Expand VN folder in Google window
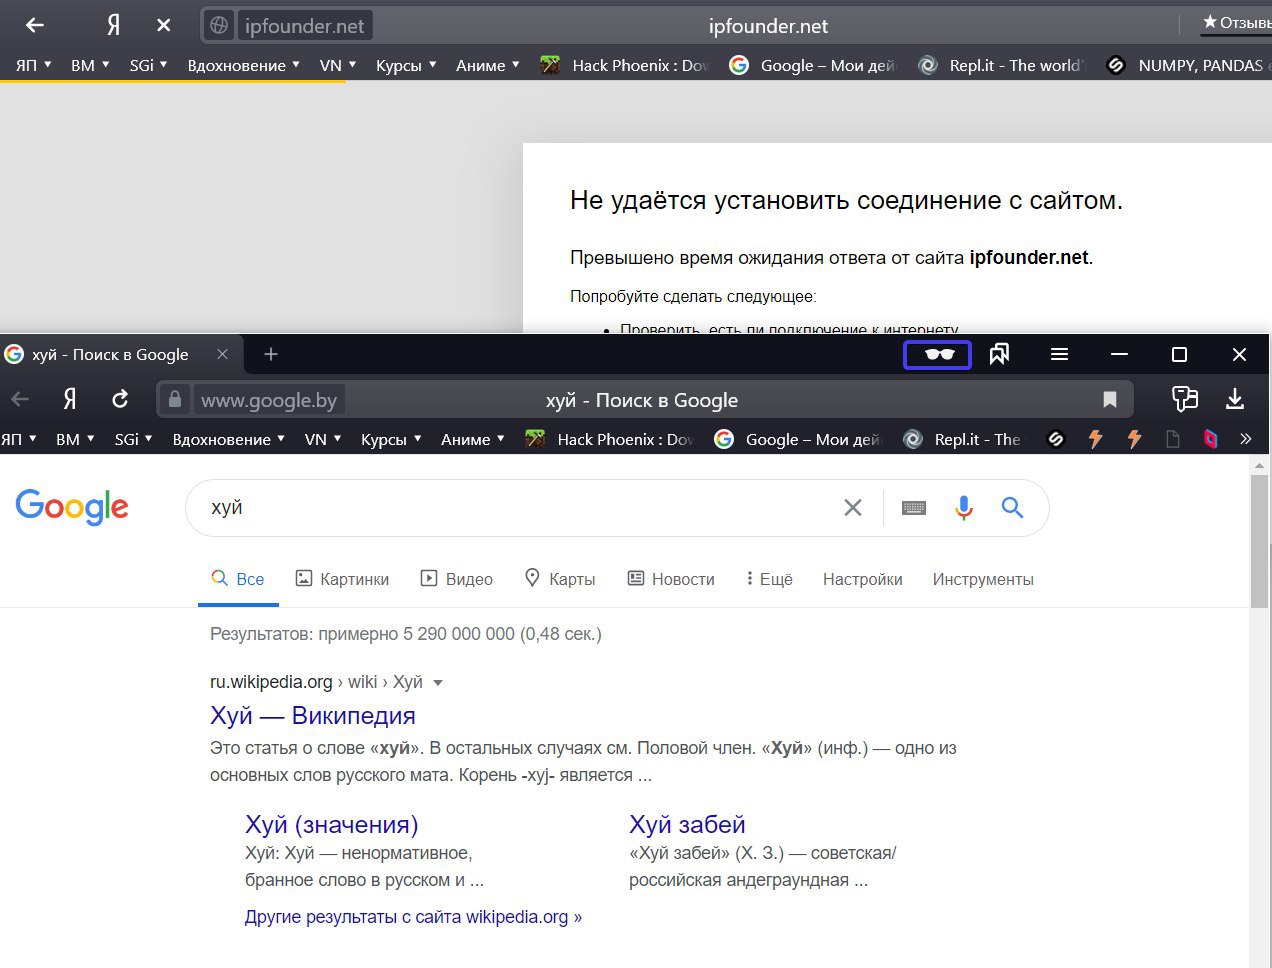Image resolution: width=1272 pixels, height=968 pixels. click(323, 439)
